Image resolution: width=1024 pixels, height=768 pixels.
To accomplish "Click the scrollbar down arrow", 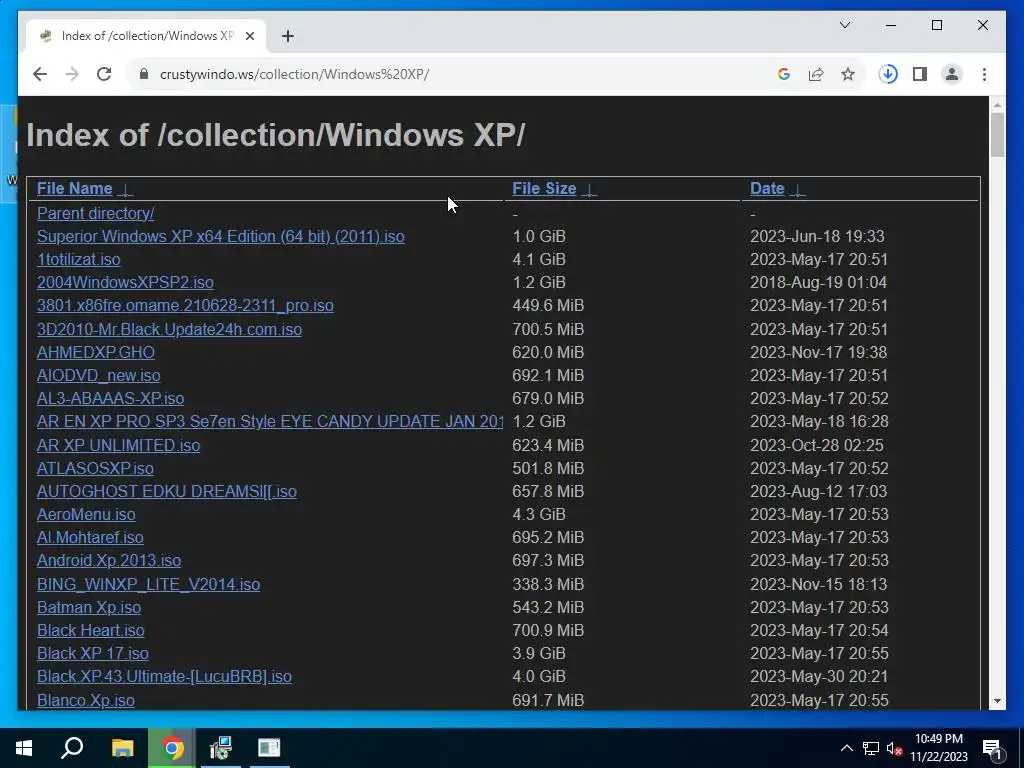I will pyautogui.click(x=997, y=701).
